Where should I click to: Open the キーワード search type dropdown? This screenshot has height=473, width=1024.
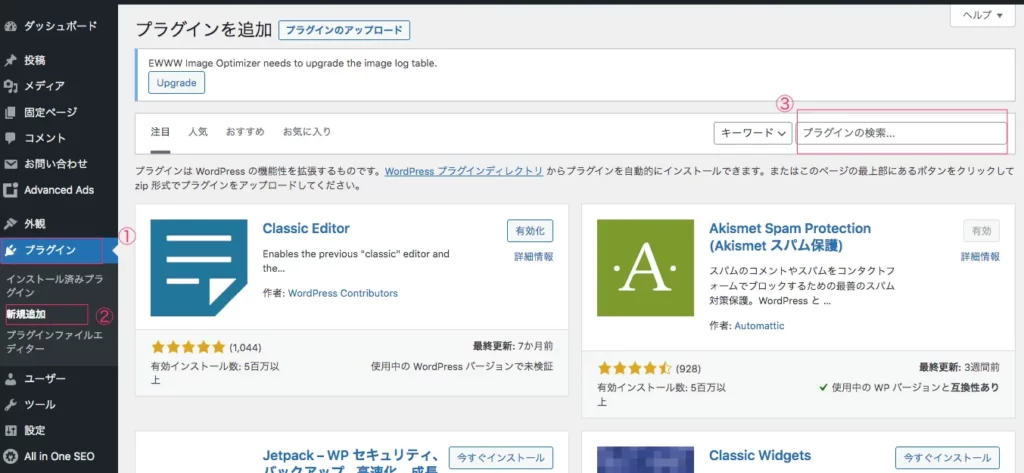[x=753, y=133]
